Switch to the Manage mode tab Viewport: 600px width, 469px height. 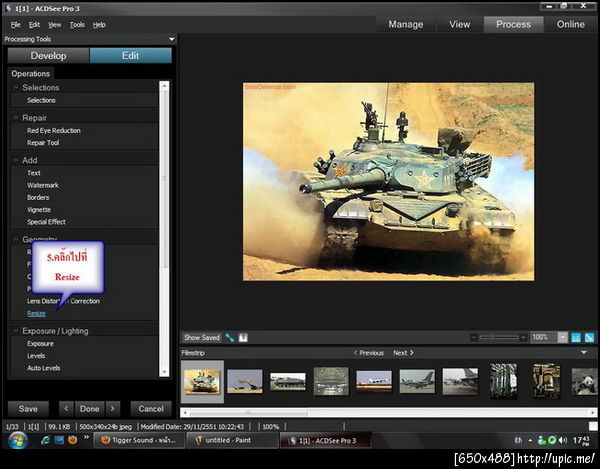pos(406,24)
